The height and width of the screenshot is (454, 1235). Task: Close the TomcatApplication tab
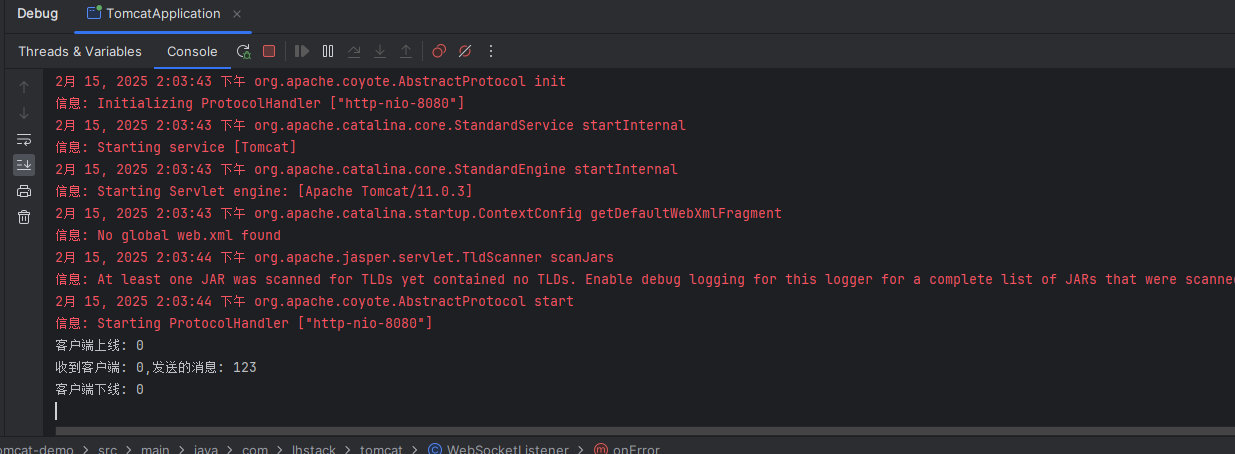(x=235, y=14)
